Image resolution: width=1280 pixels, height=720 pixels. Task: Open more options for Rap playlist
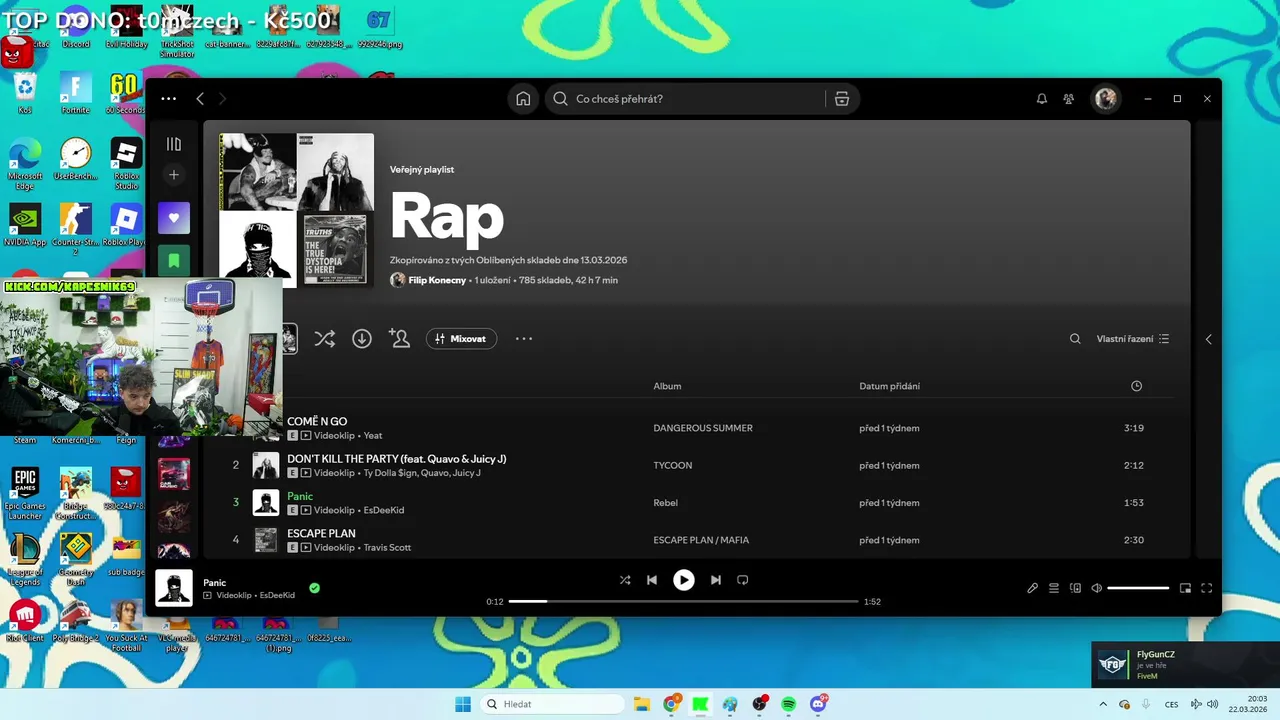[x=524, y=339]
